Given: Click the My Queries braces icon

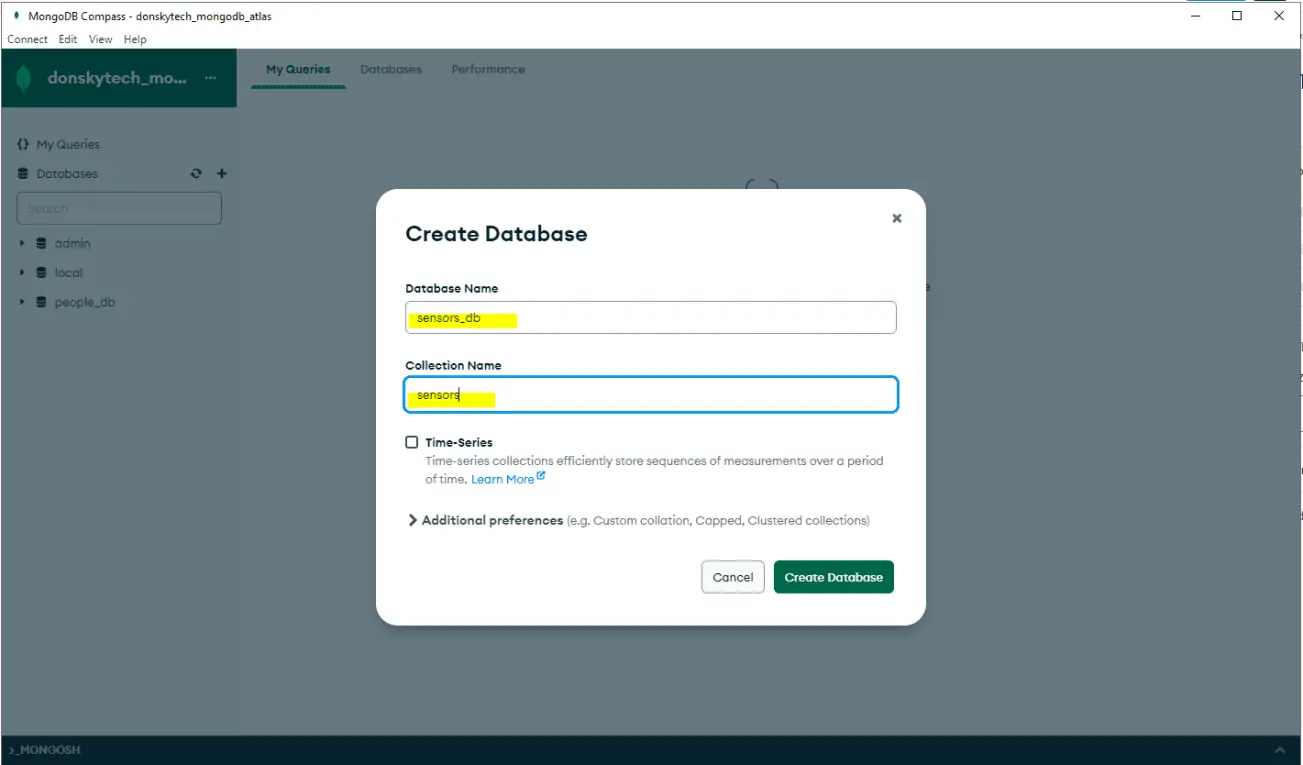Looking at the screenshot, I should 23,144.
